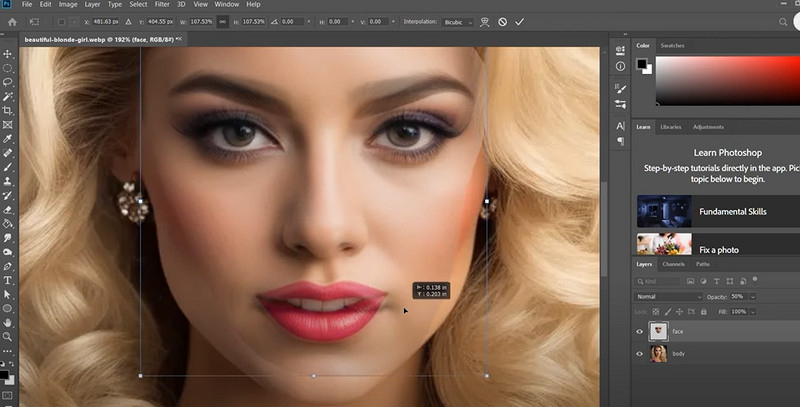This screenshot has width=800, height=407.
Task: Toggle lock all padlock icon
Action: (x=704, y=312)
